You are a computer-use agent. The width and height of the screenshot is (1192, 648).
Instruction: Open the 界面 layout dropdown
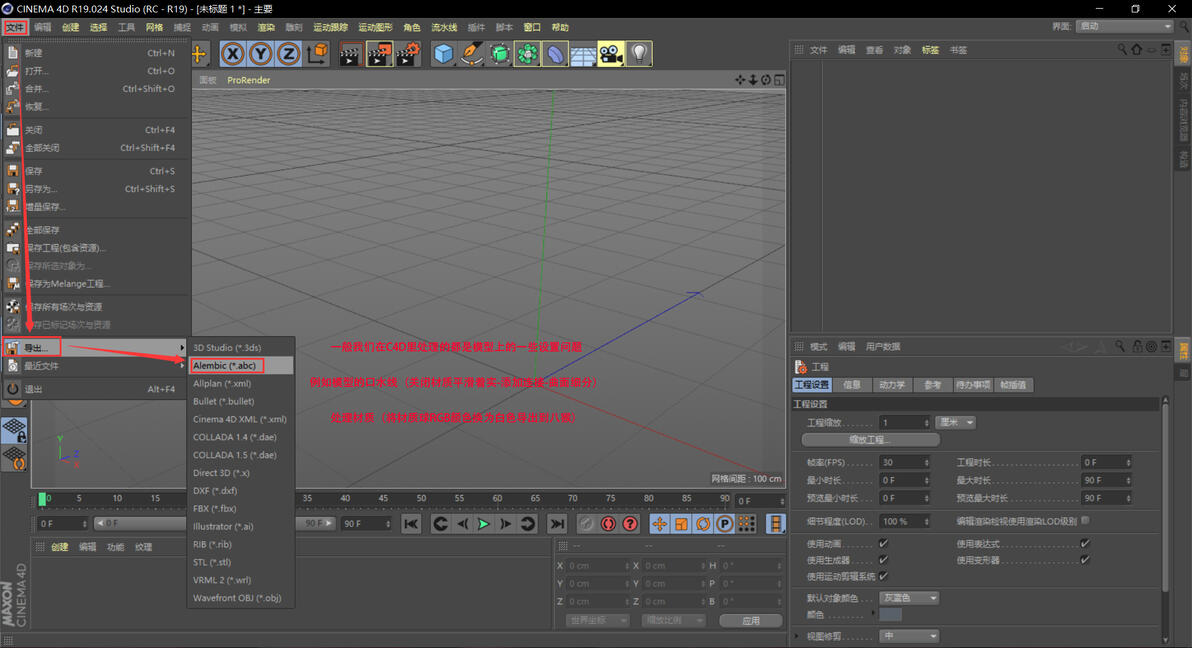(x=1125, y=26)
